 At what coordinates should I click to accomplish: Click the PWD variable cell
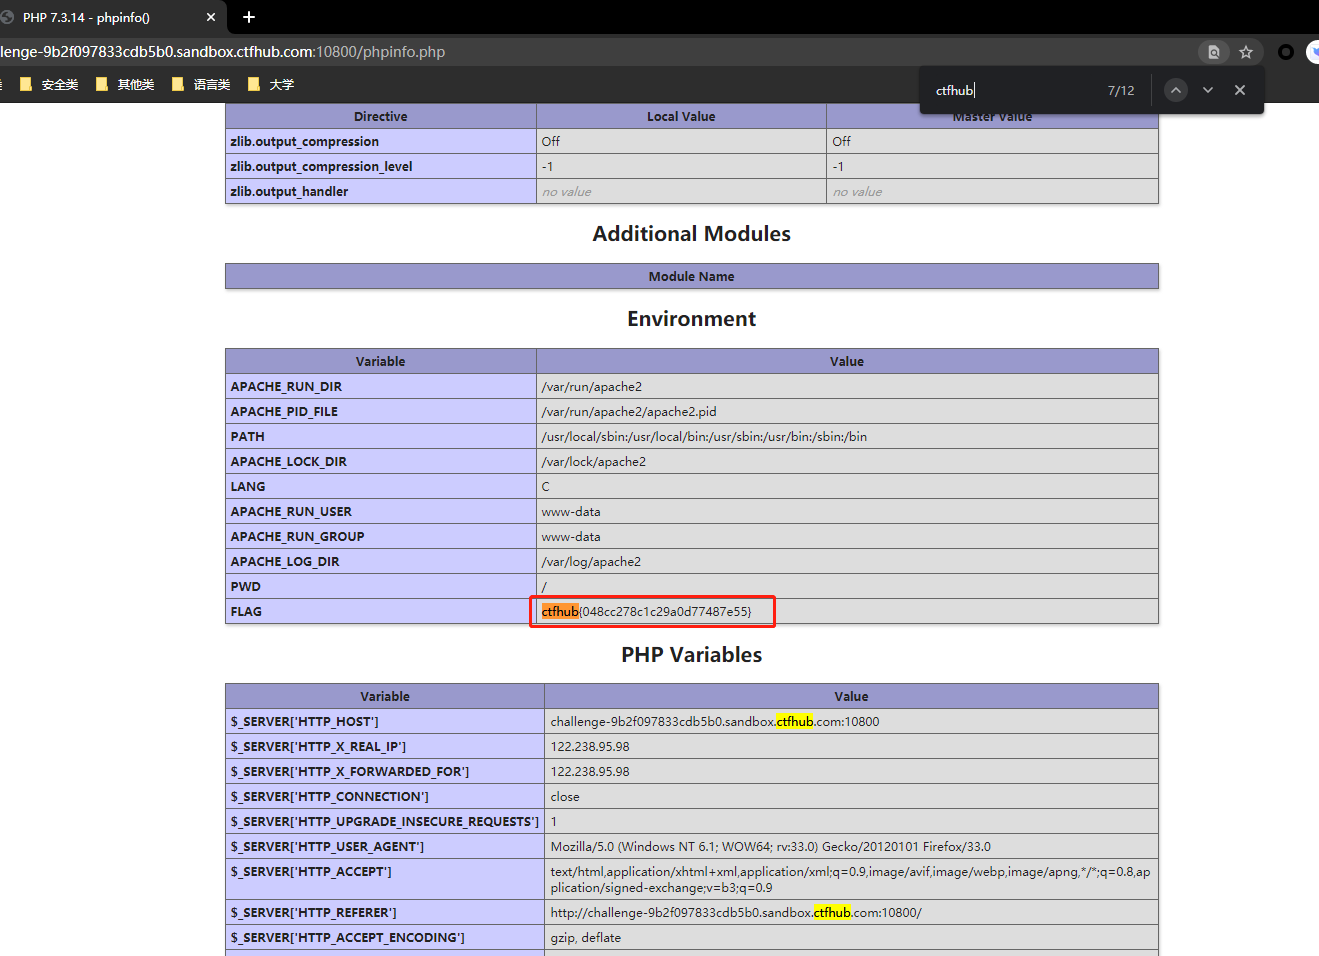click(380, 586)
